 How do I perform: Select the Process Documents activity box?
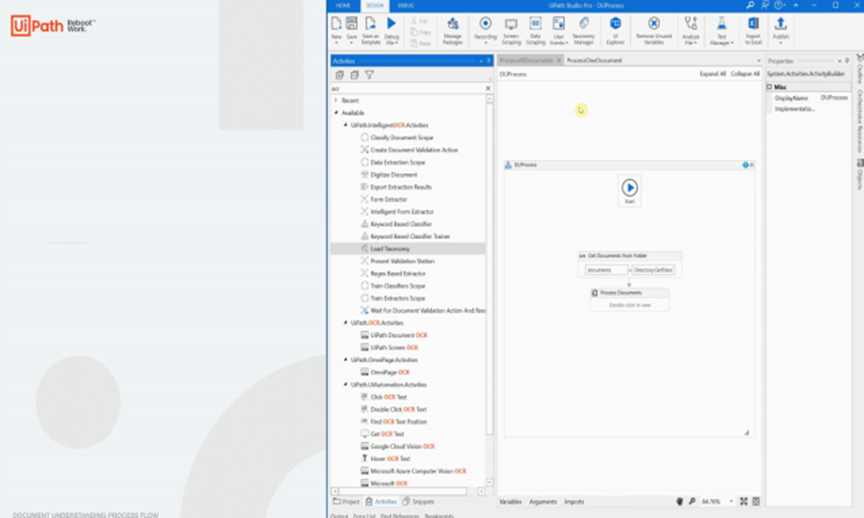tap(629, 299)
